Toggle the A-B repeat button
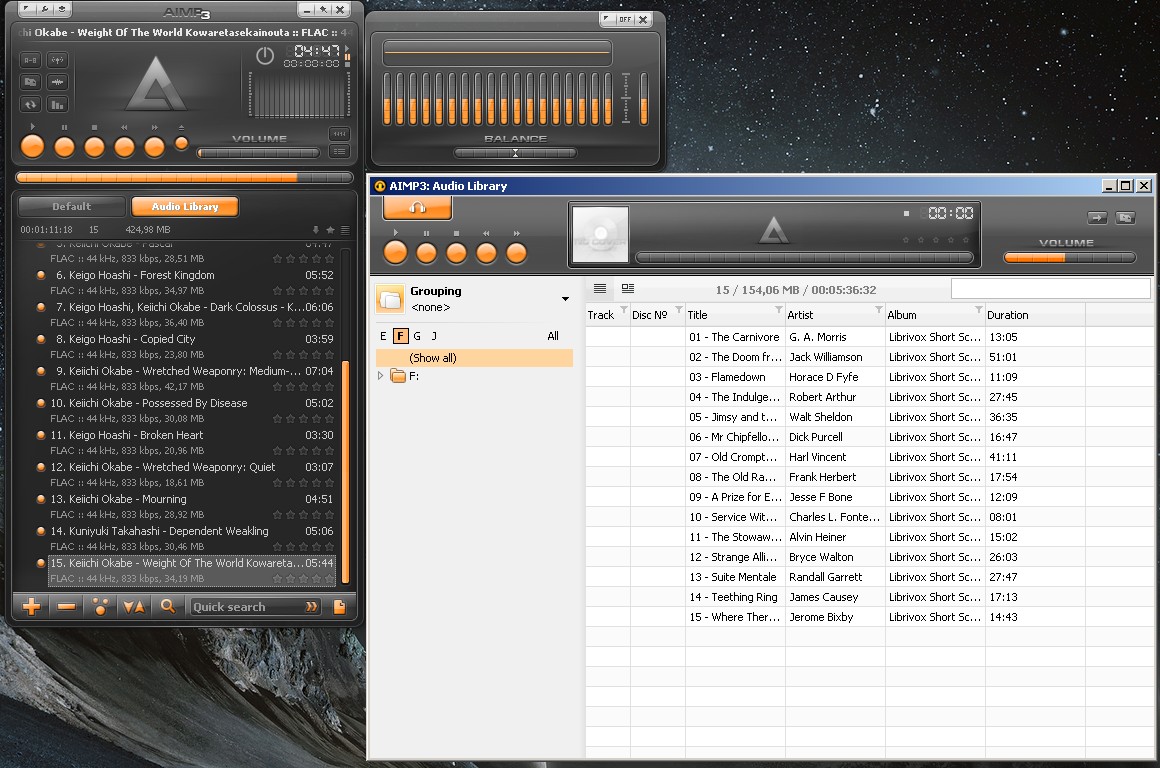The width and height of the screenshot is (1160, 768). click(30, 60)
